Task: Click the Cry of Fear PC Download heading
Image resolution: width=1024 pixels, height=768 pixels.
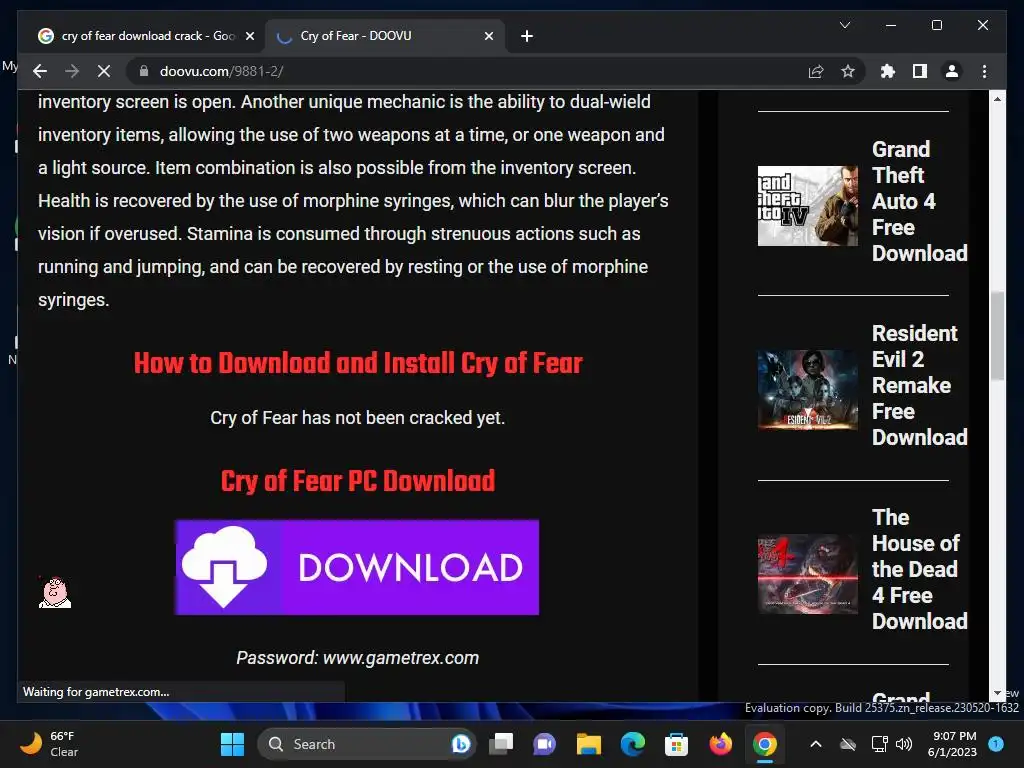Action: click(x=357, y=481)
